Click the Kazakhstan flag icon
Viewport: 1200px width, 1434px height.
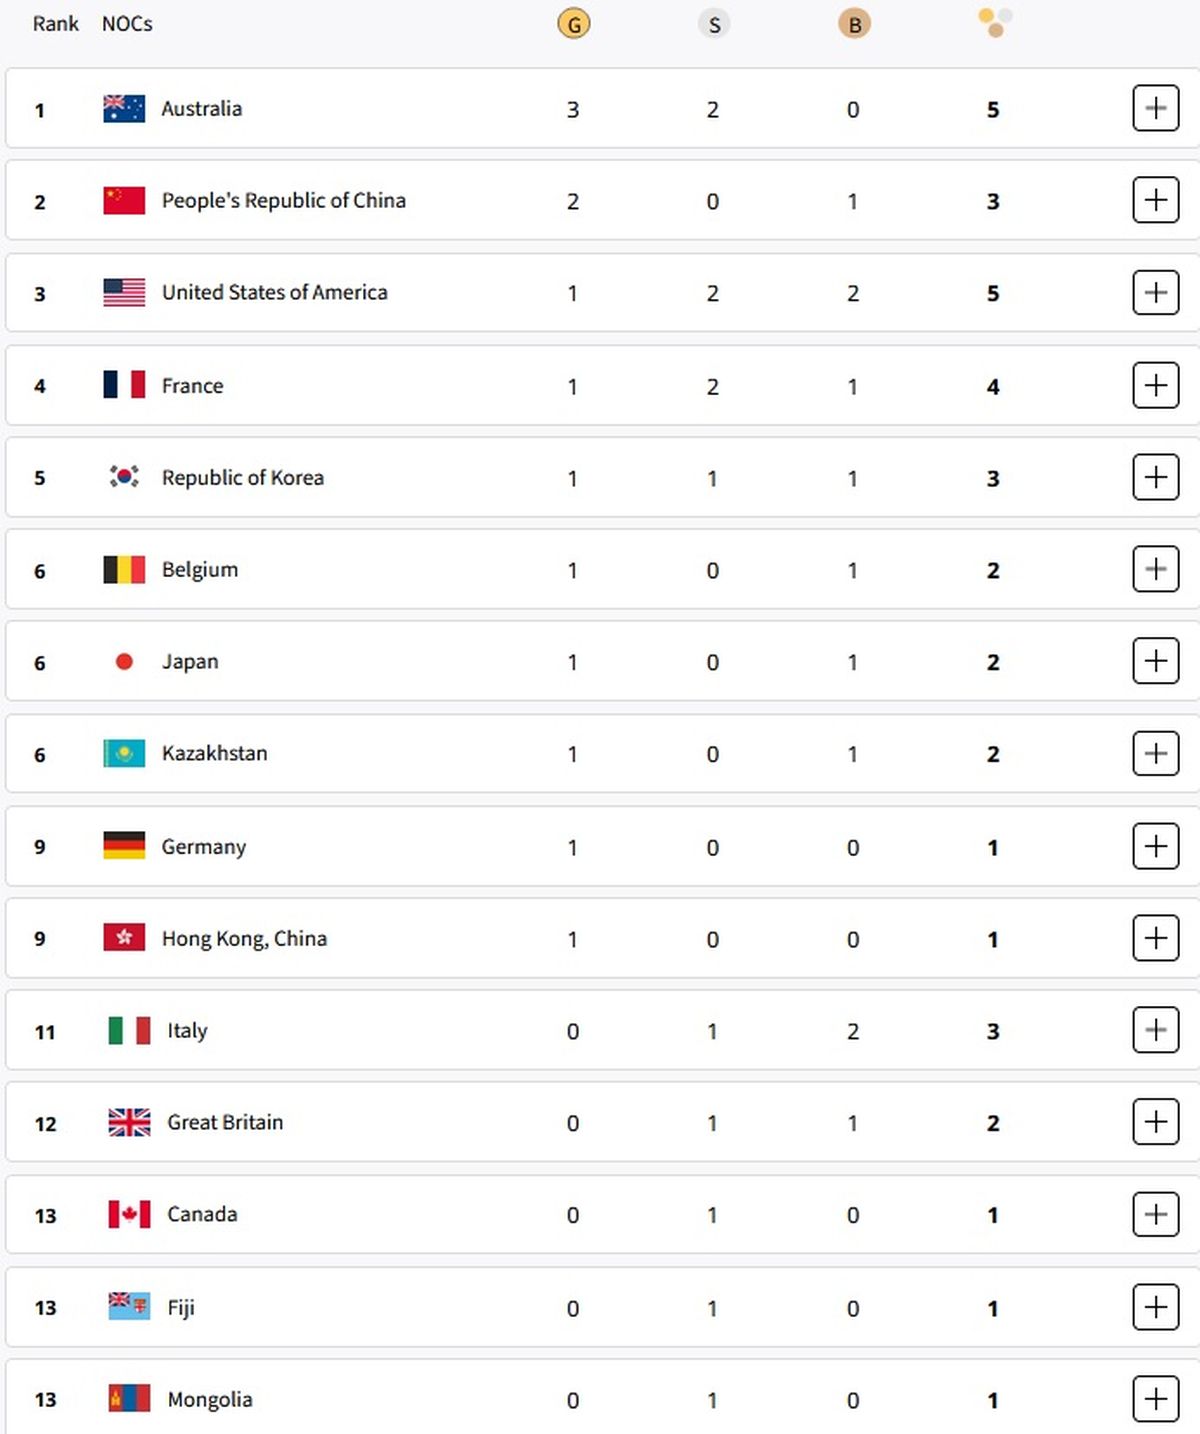[124, 753]
